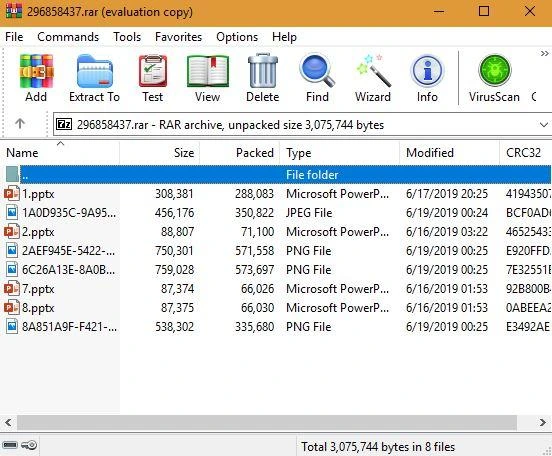Image resolution: width=552 pixels, height=456 pixels.
Task: Sort by Size column header
Action: tap(160, 153)
